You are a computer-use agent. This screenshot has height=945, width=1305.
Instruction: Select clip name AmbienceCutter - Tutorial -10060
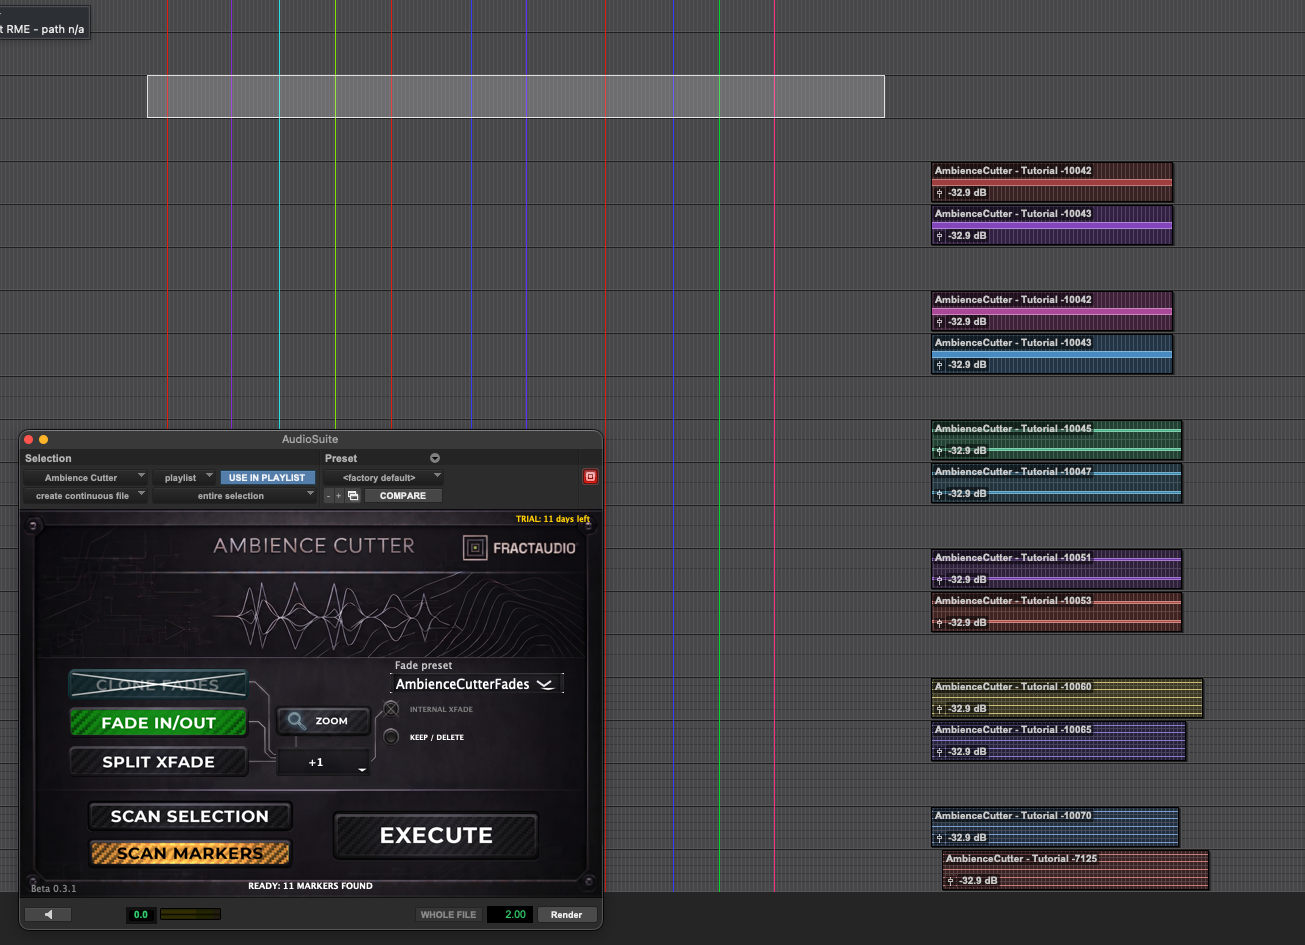tap(1013, 687)
